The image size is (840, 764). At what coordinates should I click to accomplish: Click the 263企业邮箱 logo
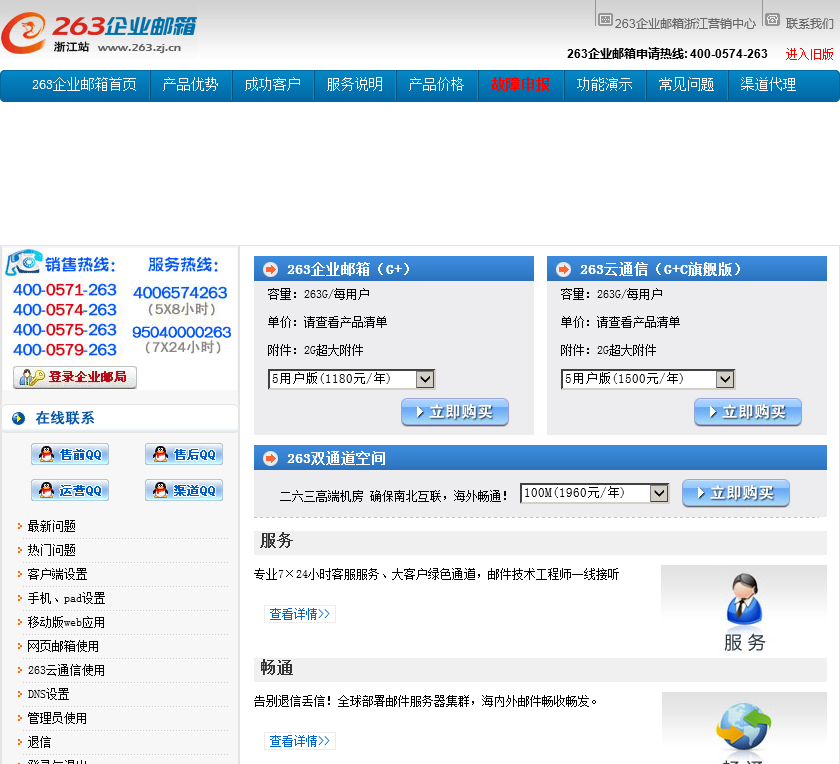(x=99, y=33)
